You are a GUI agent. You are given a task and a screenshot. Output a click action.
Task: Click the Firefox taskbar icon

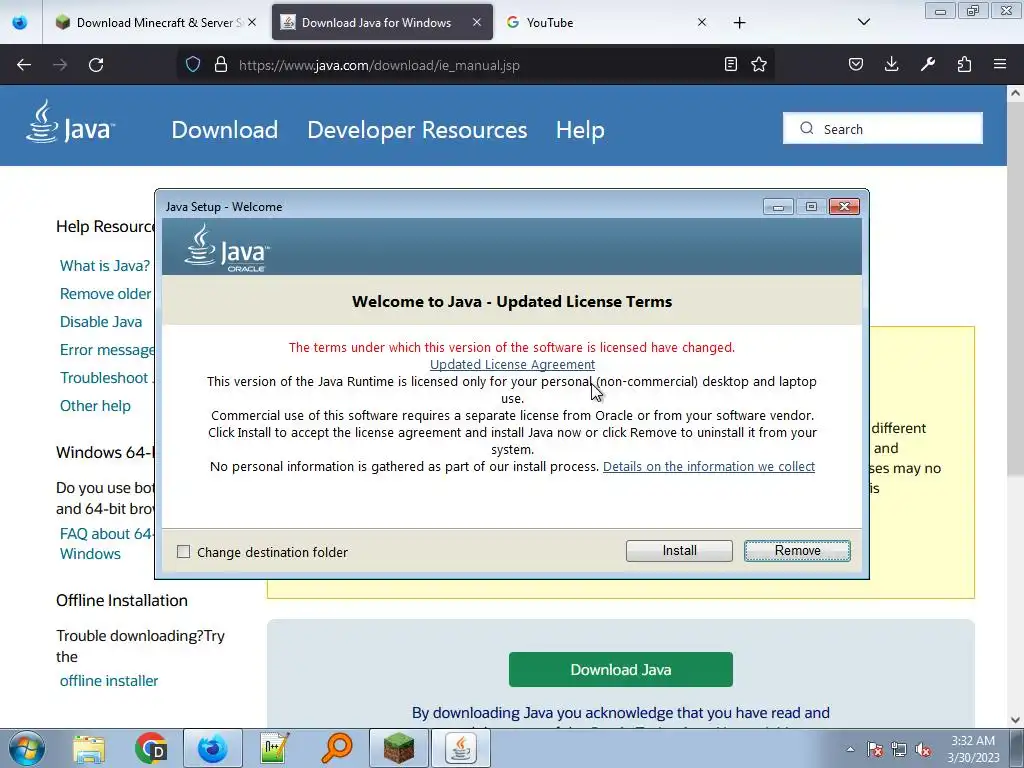pyautogui.click(x=213, y=748)
